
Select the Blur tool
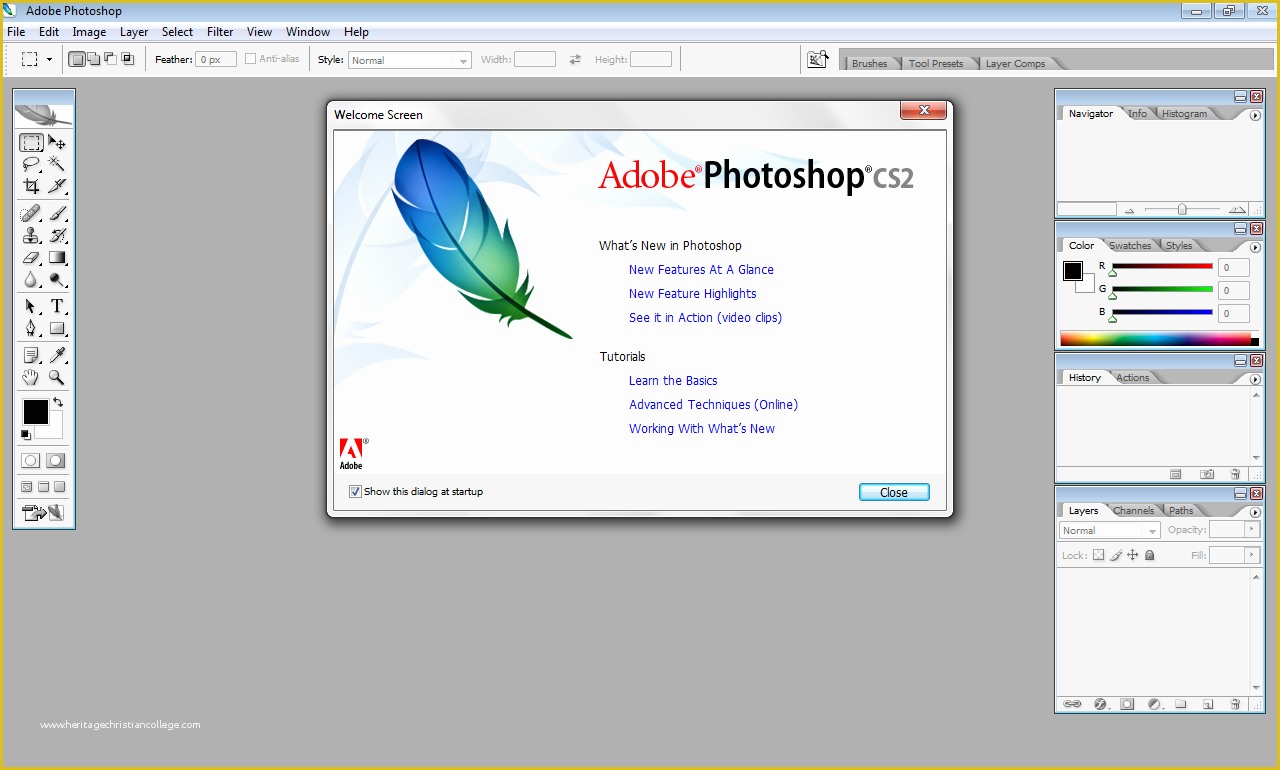(x=31, y=280)
